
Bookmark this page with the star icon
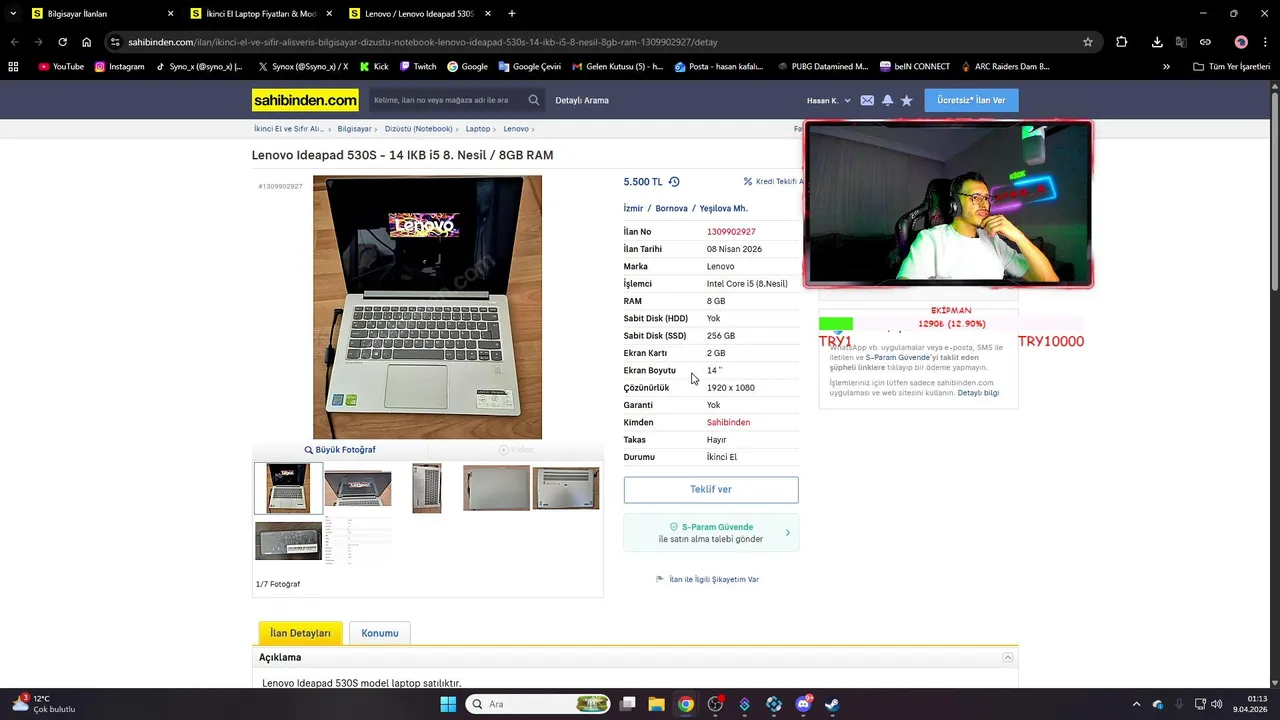[1088, 42]
